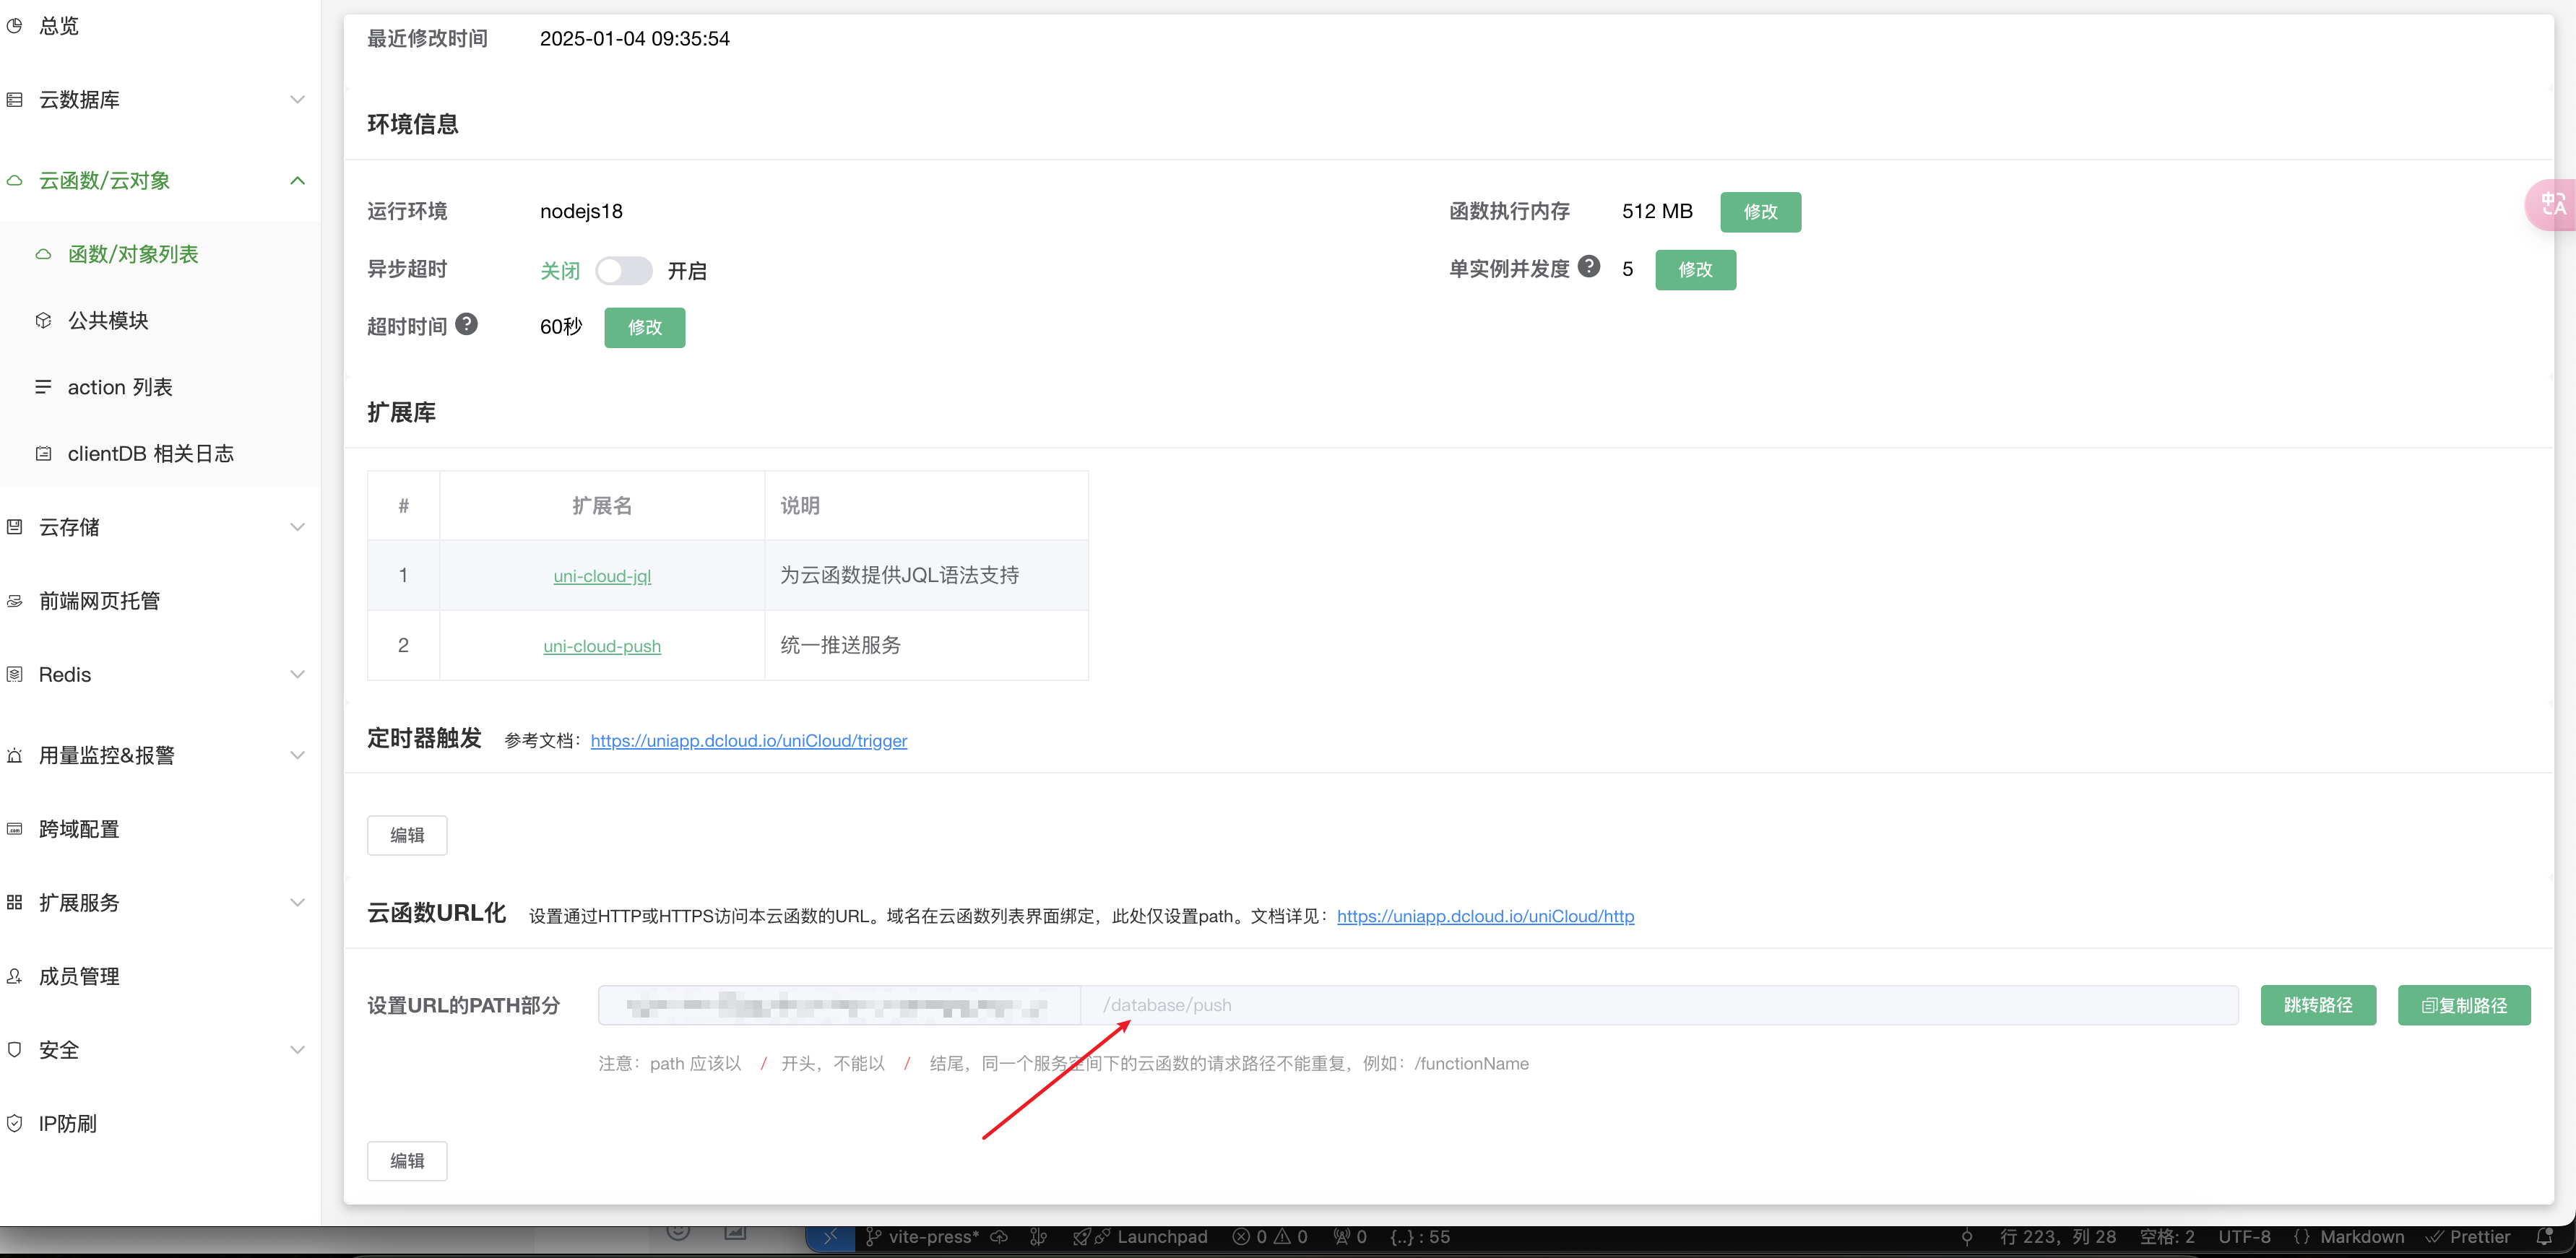The image size is (2576, 1258).
Task: Expand the 用量监控&报警 menu chevron
Action: tap(297, 756)
